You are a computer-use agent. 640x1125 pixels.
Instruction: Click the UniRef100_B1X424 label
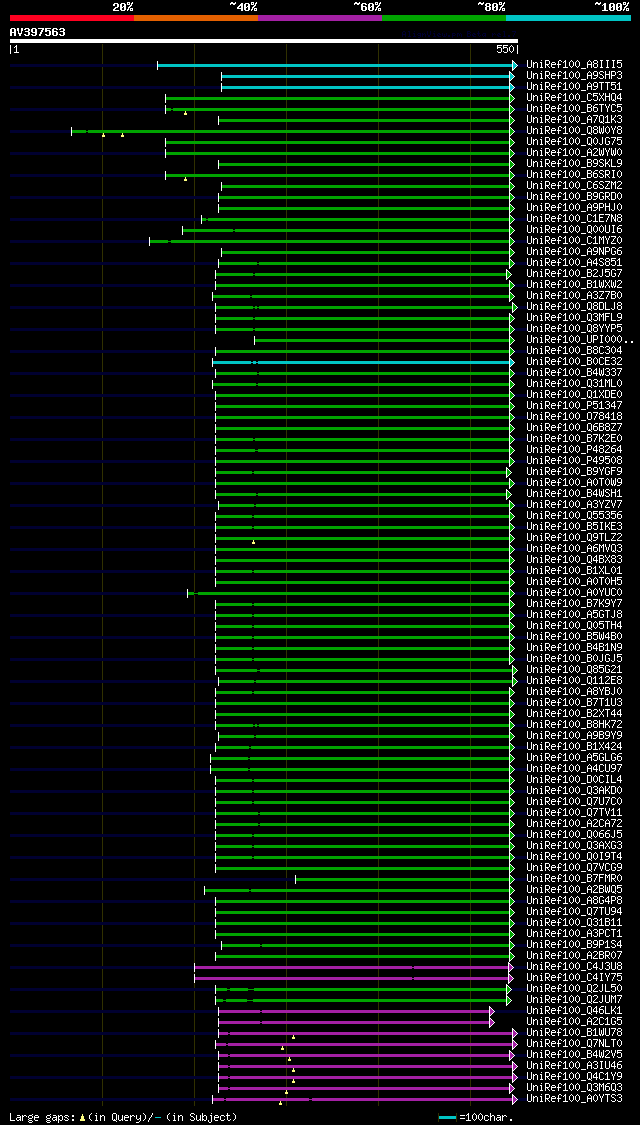pyautogui.click(x=574, y=746)
